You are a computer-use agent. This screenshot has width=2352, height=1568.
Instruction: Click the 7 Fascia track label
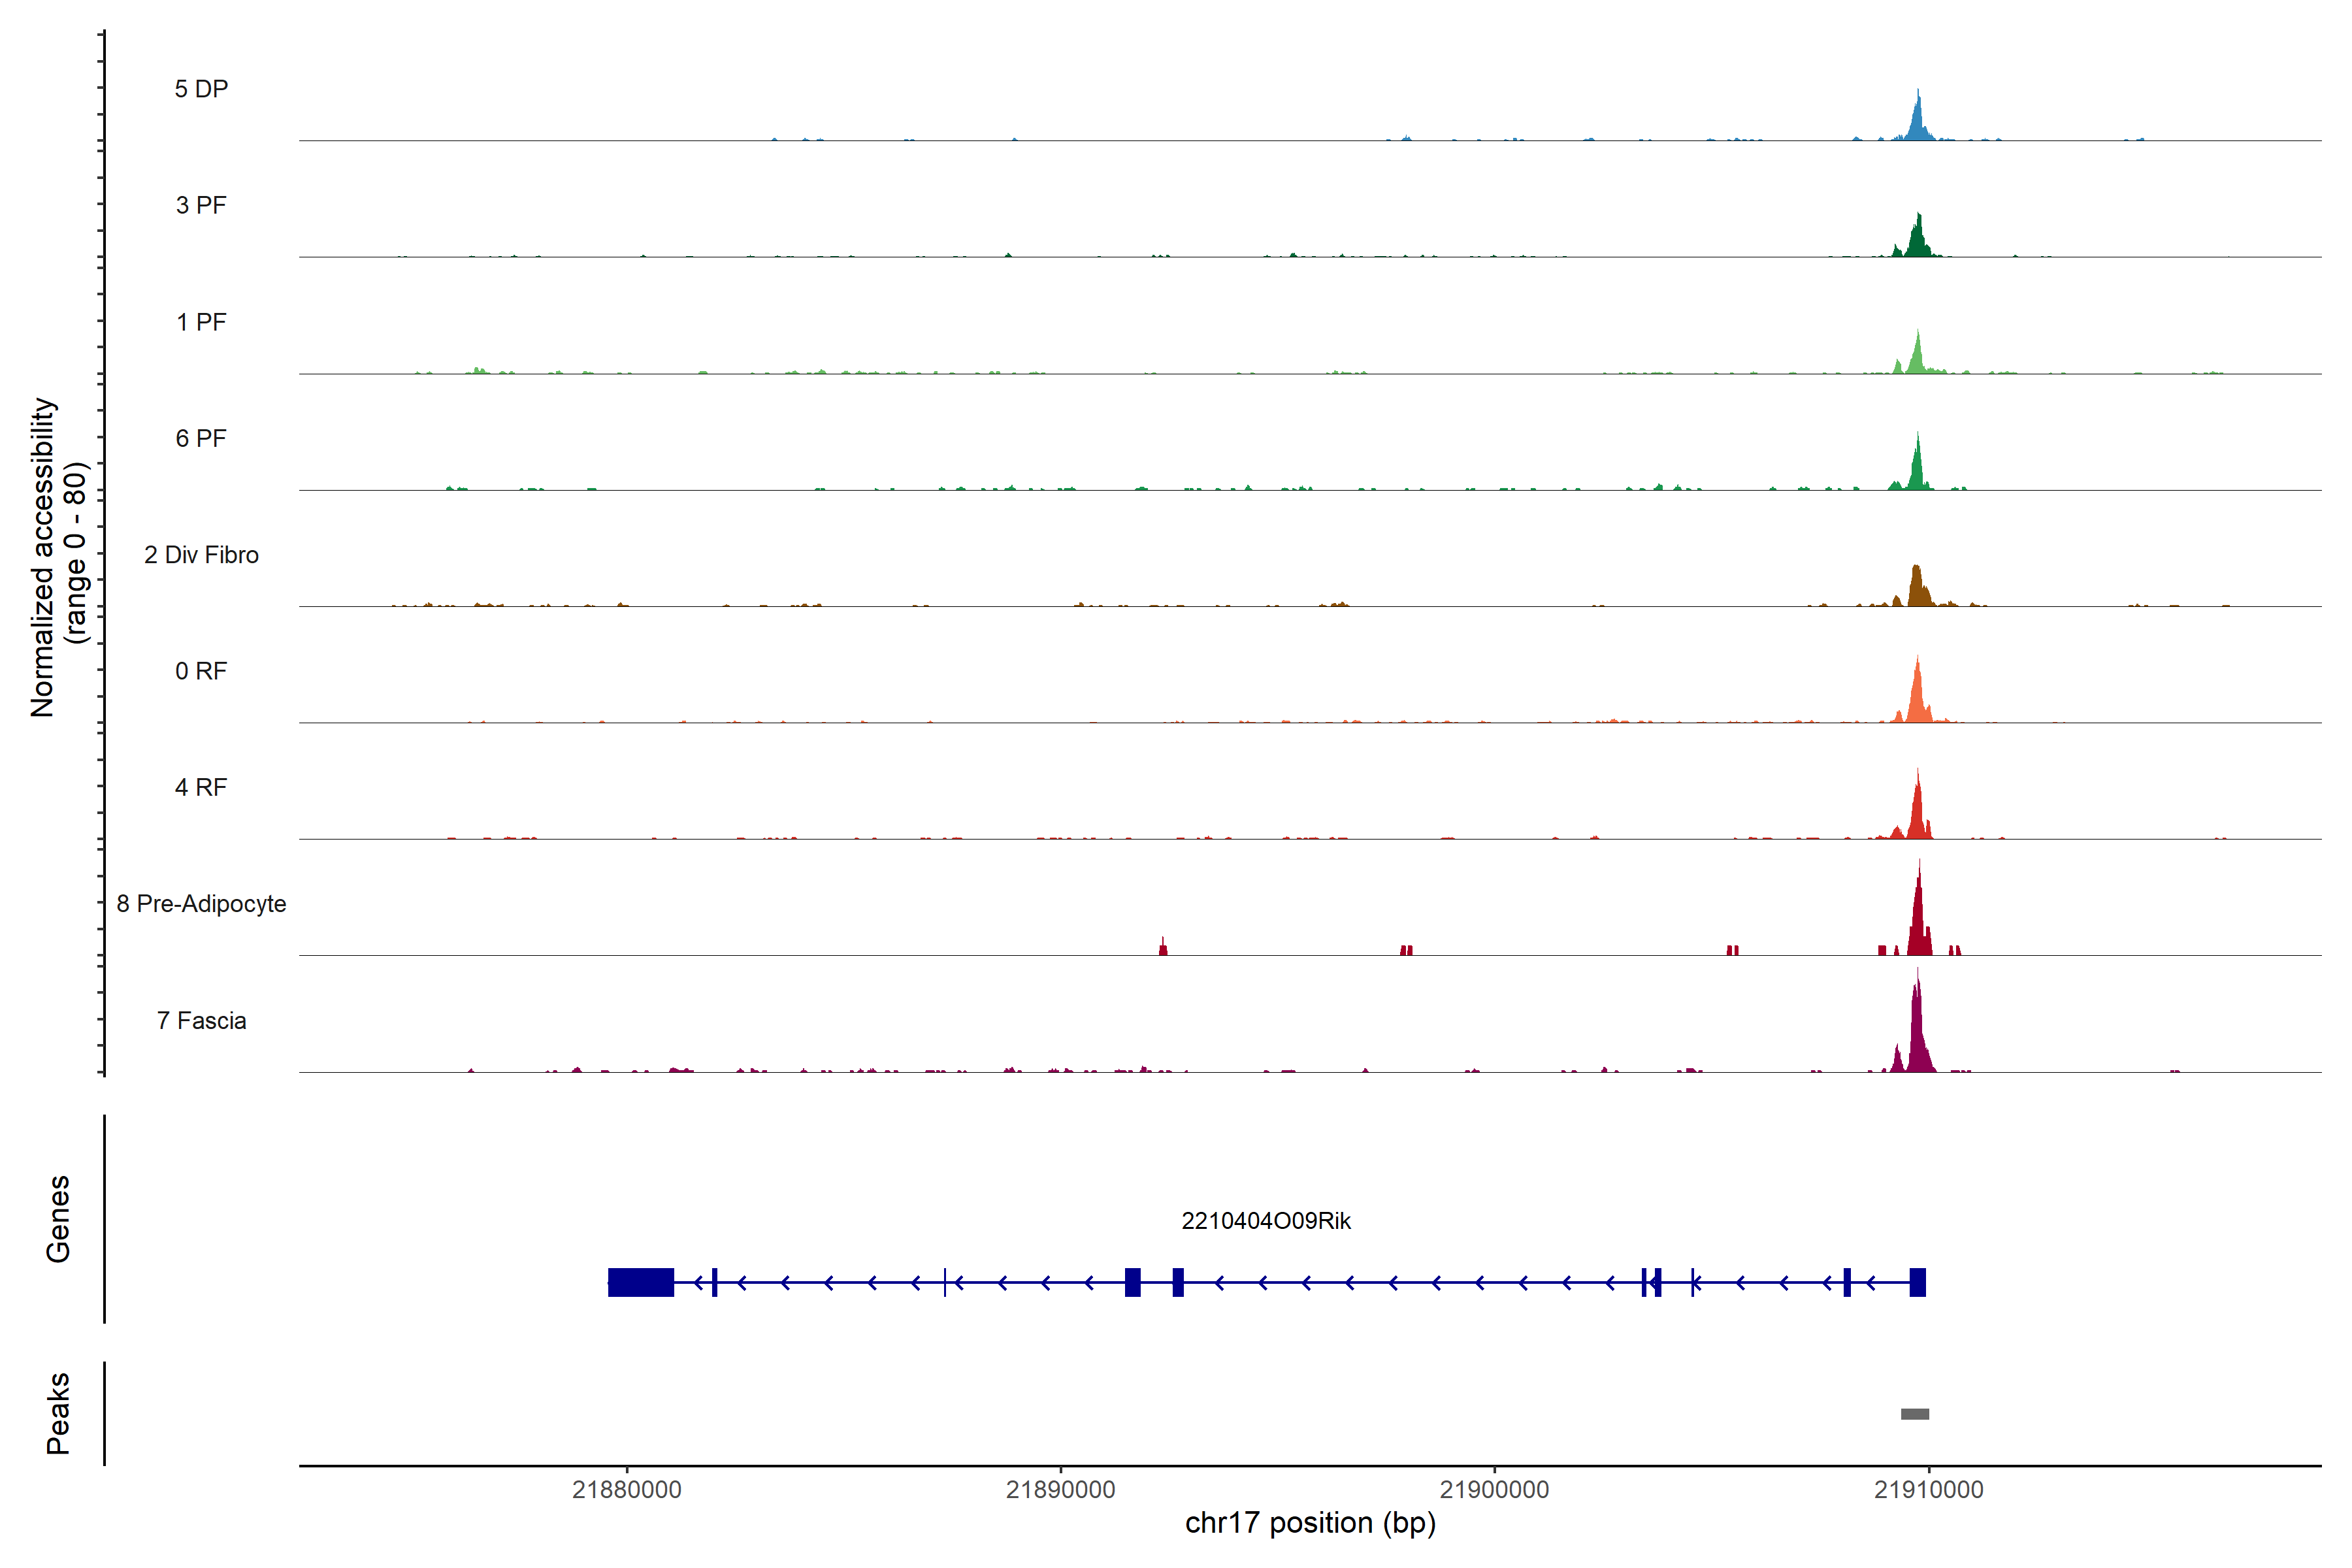[x=201, y=1020]
